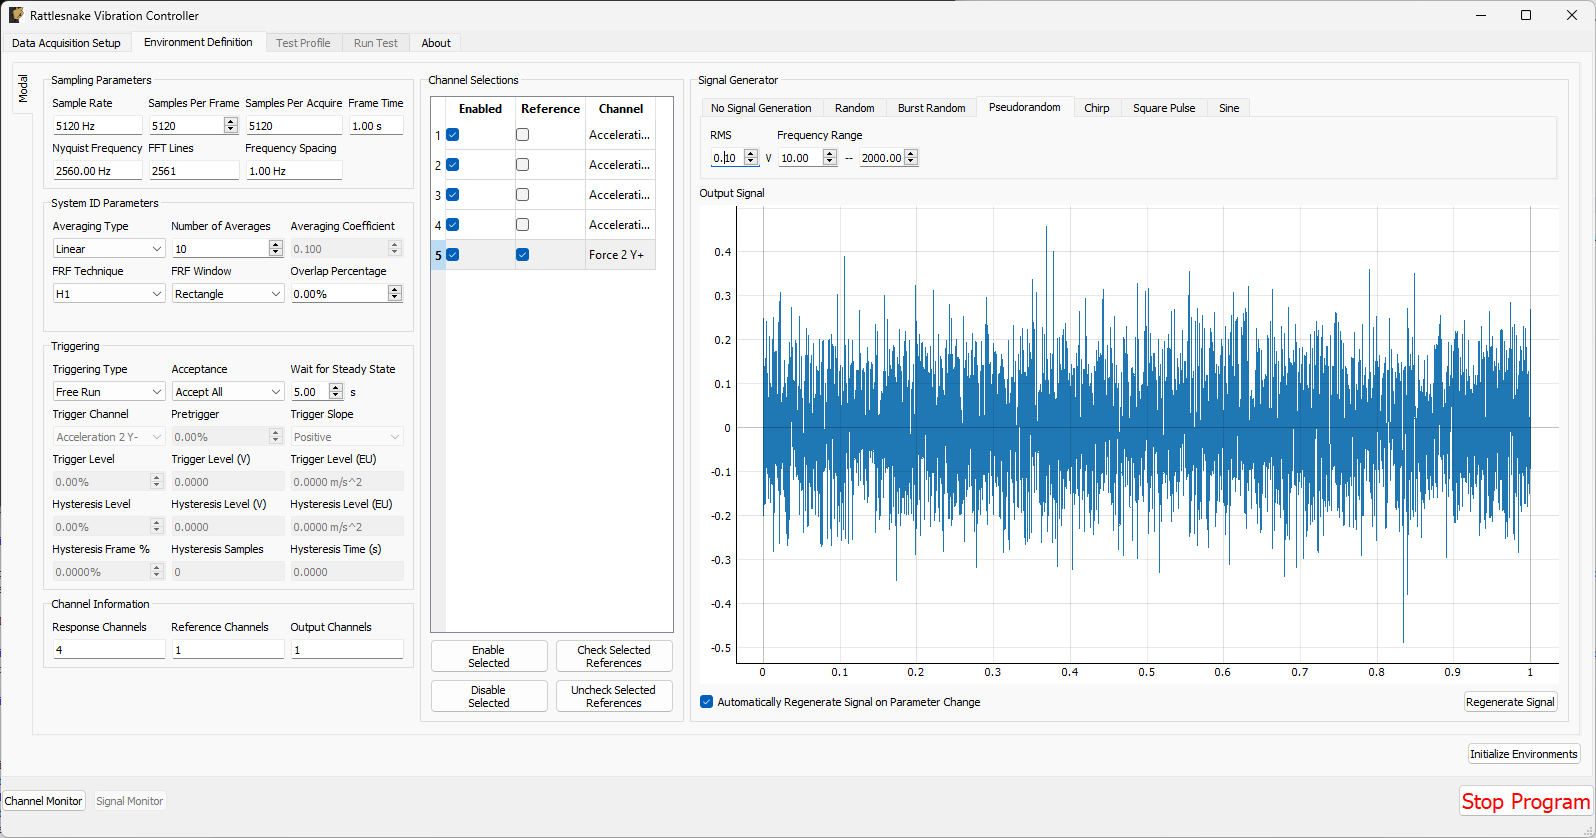Open the Trigger Slope Positive dropdown
The height and width of the screenshot is (838, 1596).
(347, 437)
